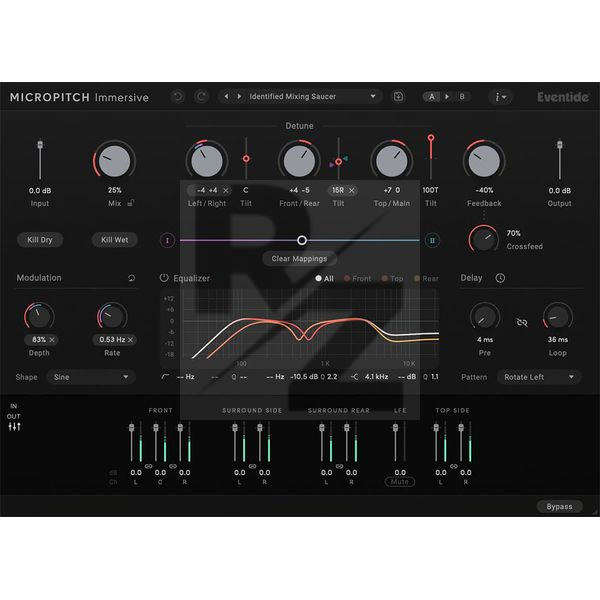Remove 15R tilt mapping with X
This screenshot has width=600, height=600.
click(351, 190)
